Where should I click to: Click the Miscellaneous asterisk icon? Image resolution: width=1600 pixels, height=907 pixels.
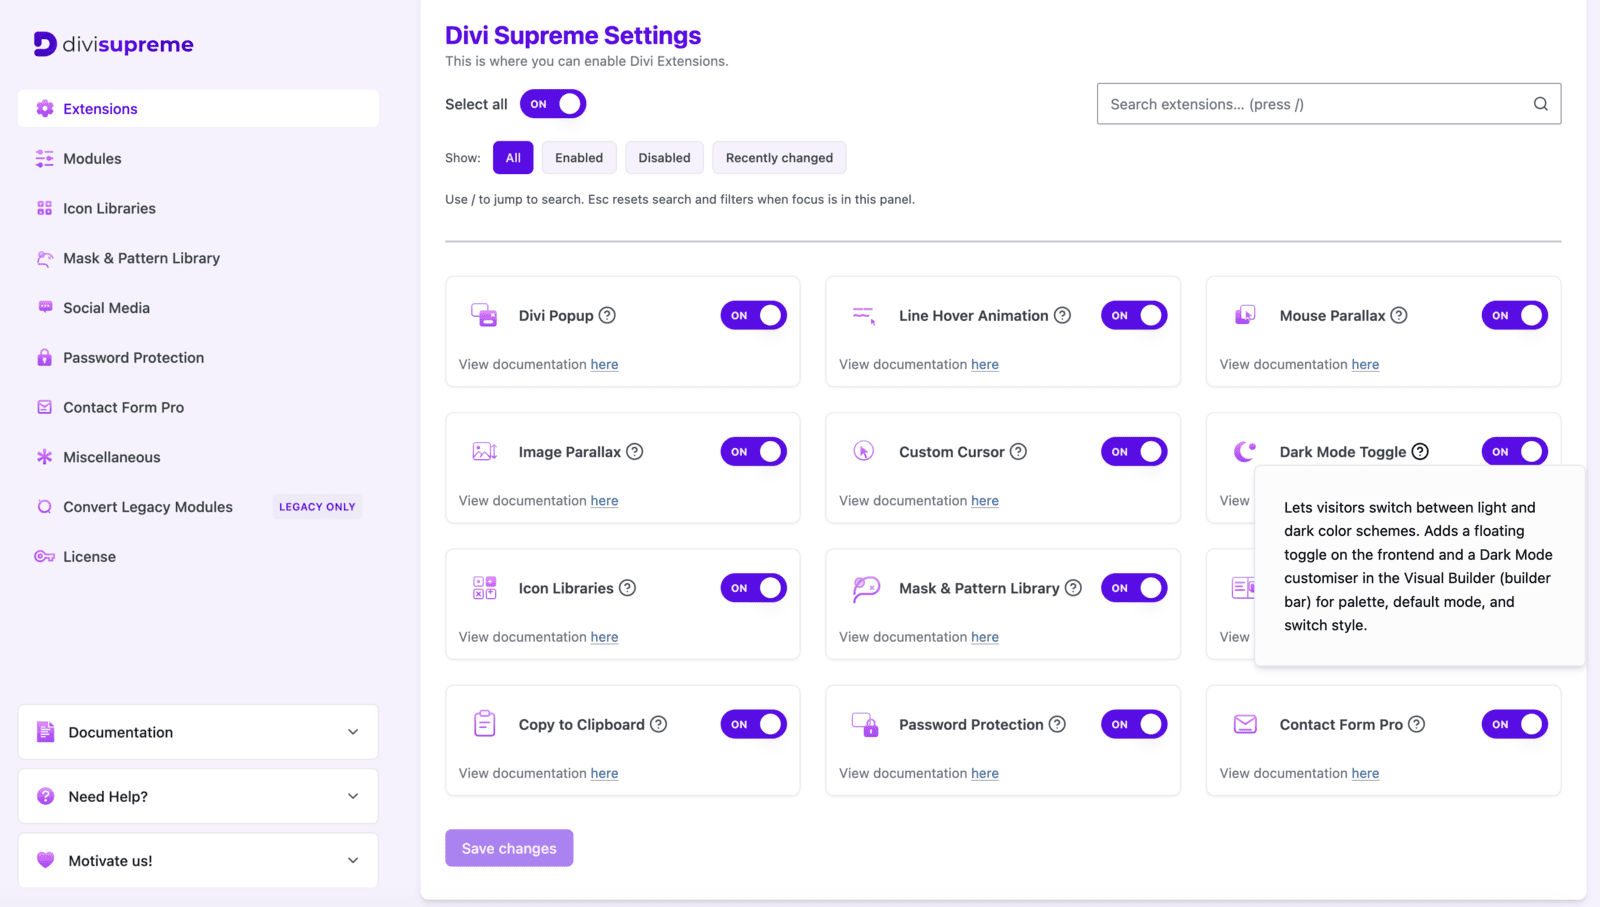[45, 457]
